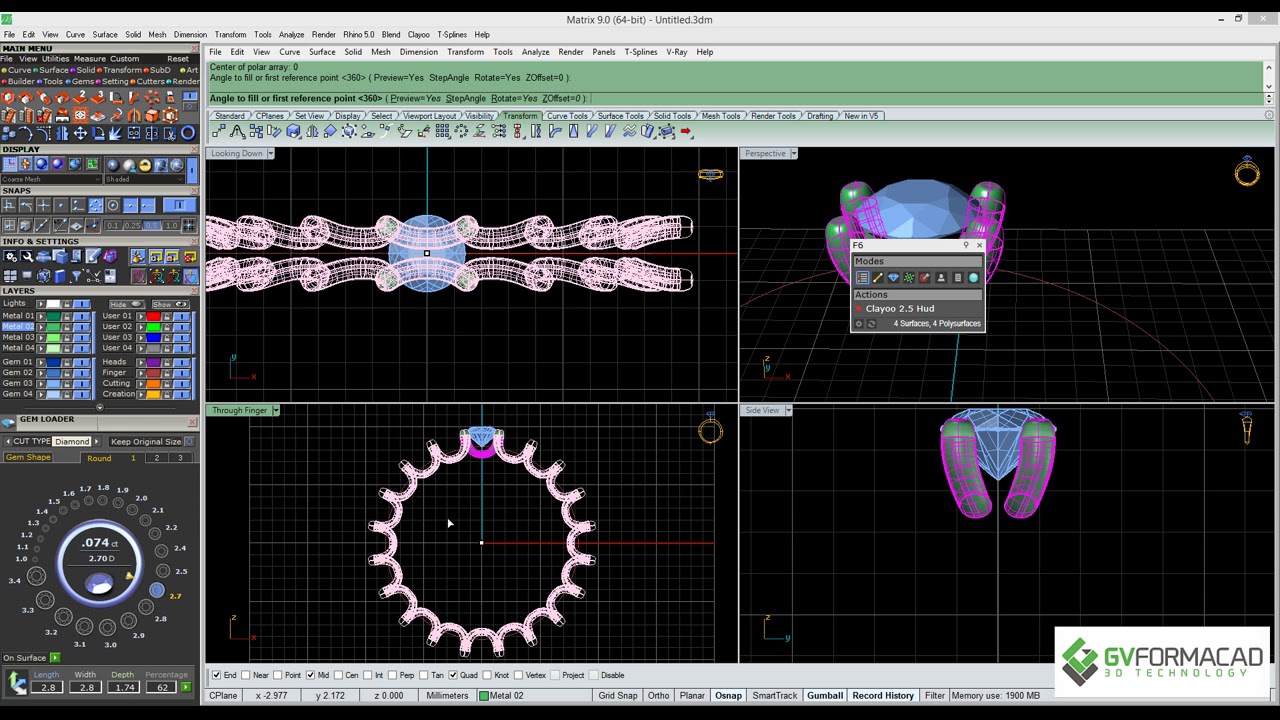Enable the Point osnap checkbox
This screenshot has height=720, width=1280.
[x=278, y=675]
